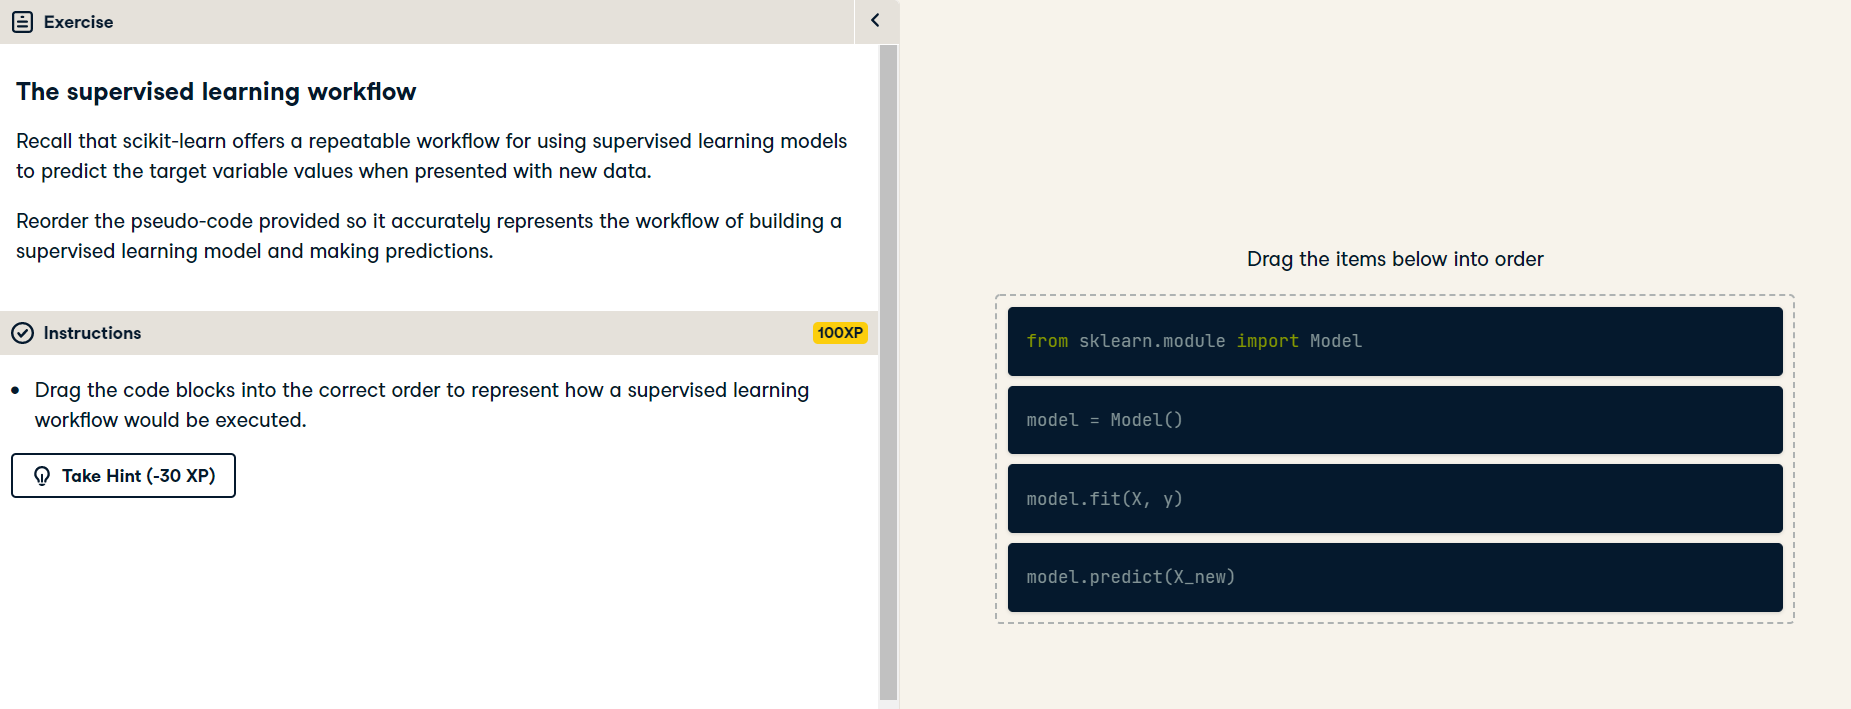Click the word 'import' in first block
Image resolution: width=1851 pixels, height=709 pixels.
tap(1267, 341)
